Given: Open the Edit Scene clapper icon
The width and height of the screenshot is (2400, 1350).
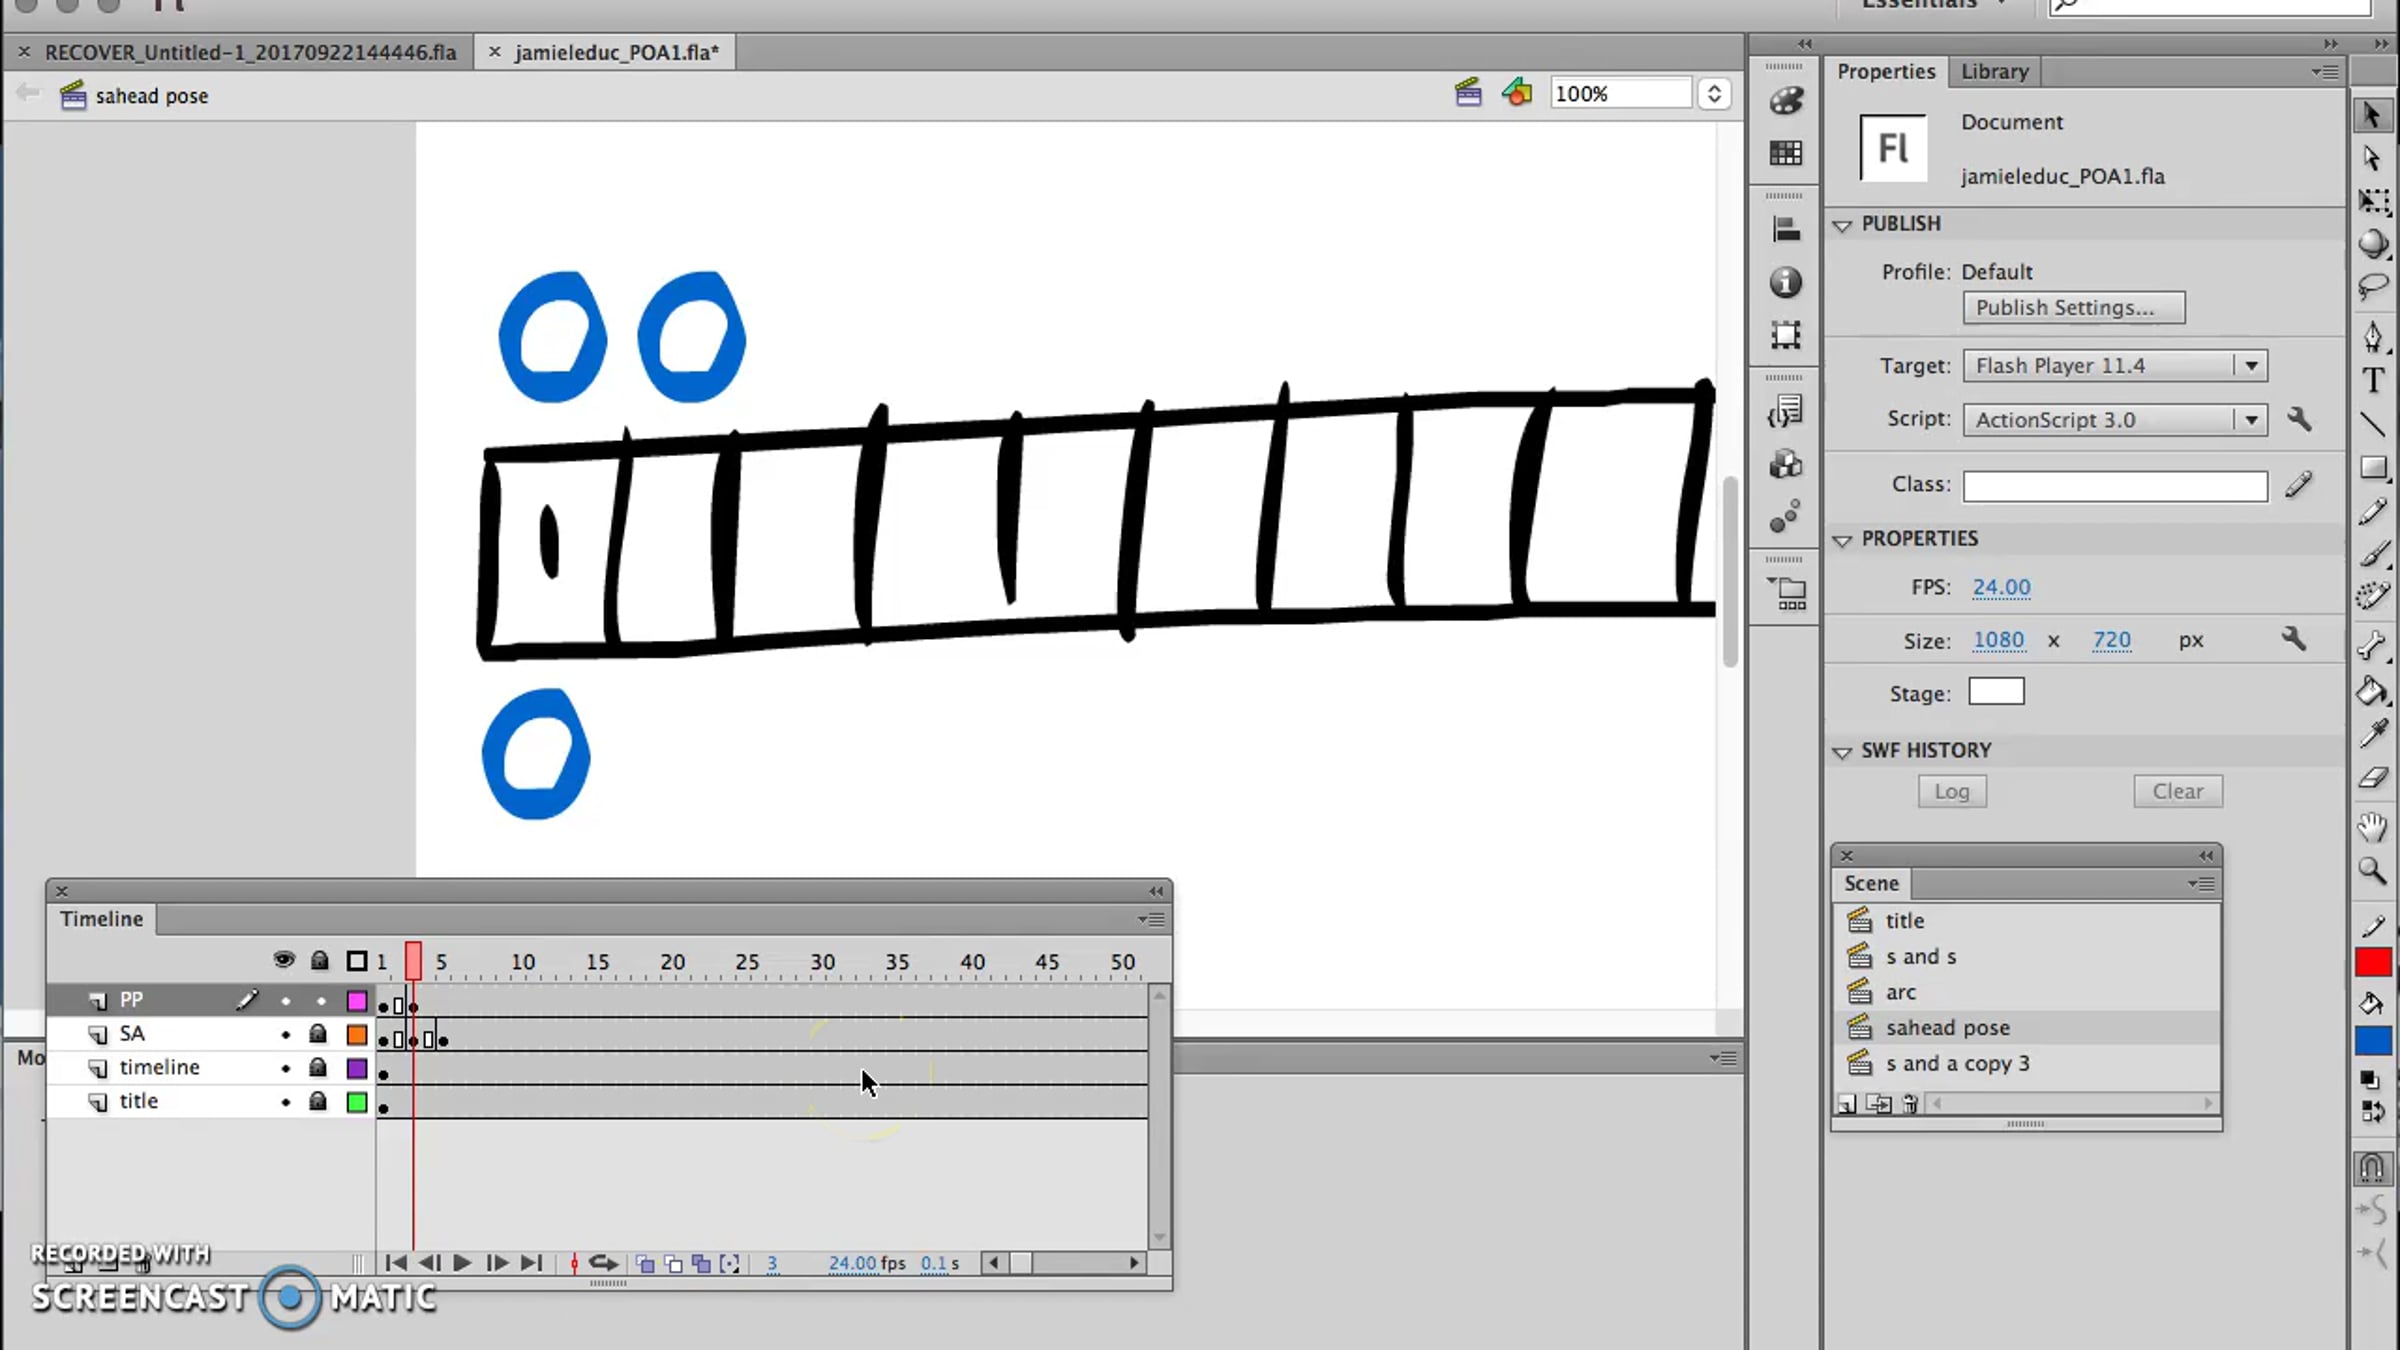Looking at the screenshot, I should (x=1468, y=93).
